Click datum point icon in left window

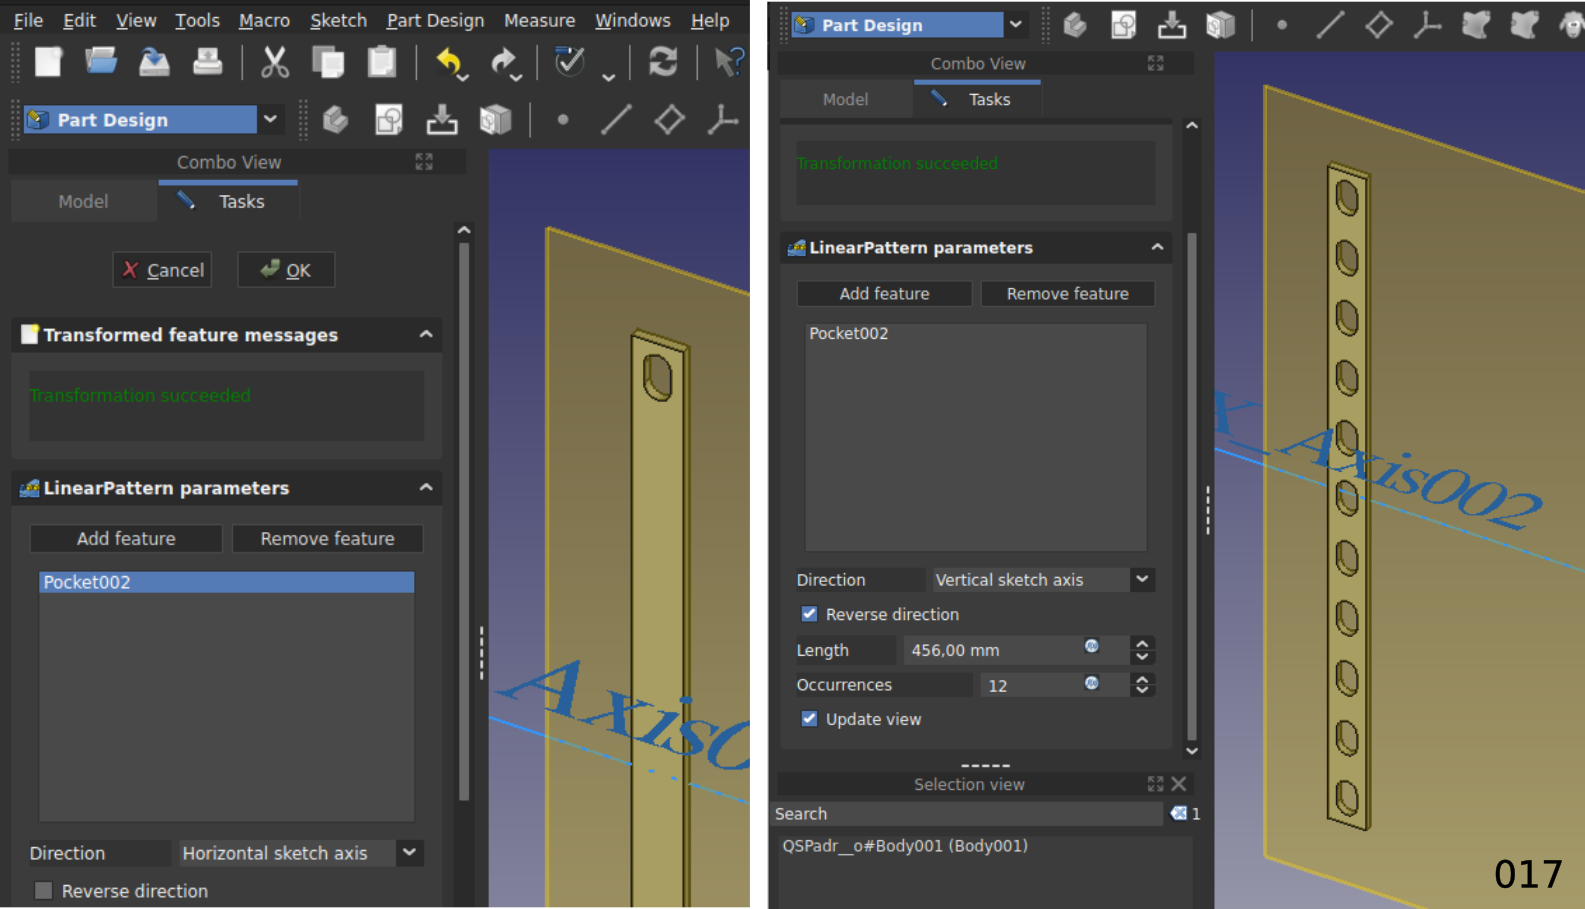point(563,120)
